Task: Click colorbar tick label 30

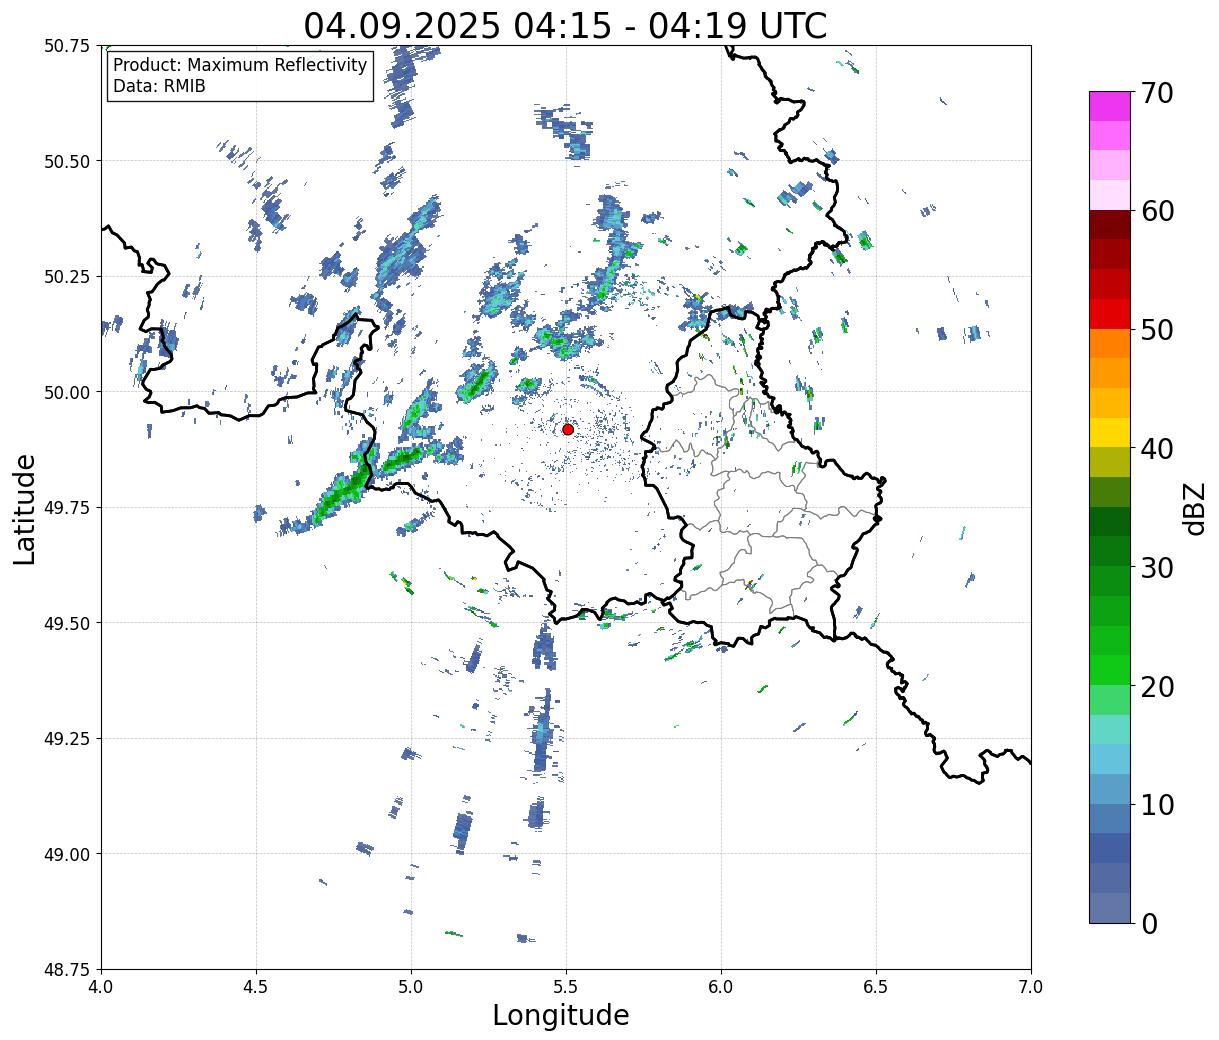Action: click(x=1157, y=568)
